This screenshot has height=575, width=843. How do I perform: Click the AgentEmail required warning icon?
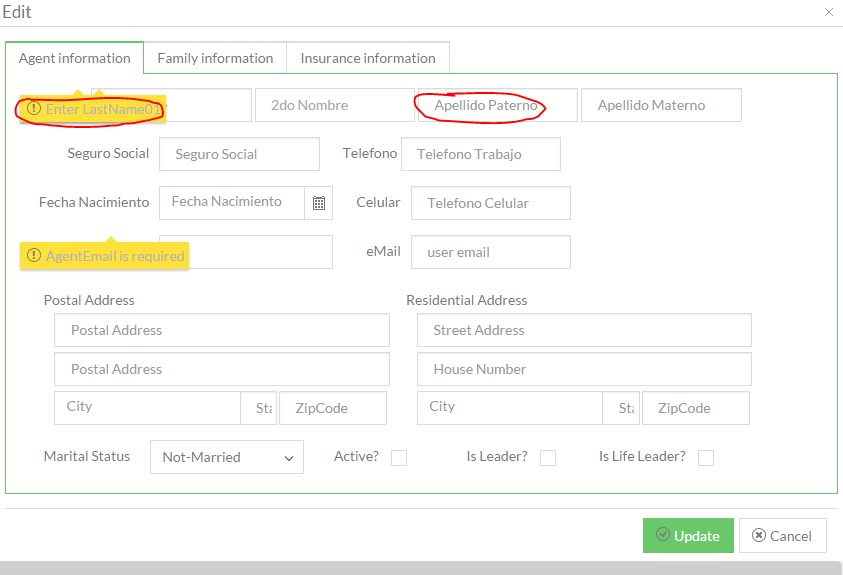(34, 256)
